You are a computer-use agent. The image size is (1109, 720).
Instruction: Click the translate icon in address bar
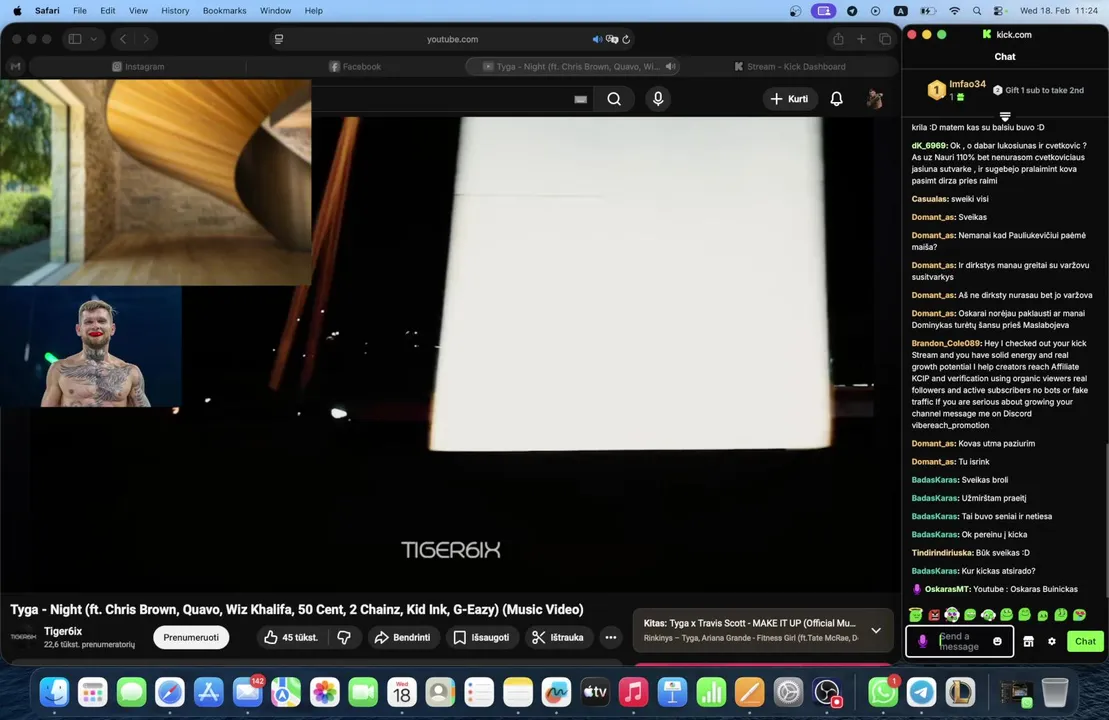coord(612,39)
